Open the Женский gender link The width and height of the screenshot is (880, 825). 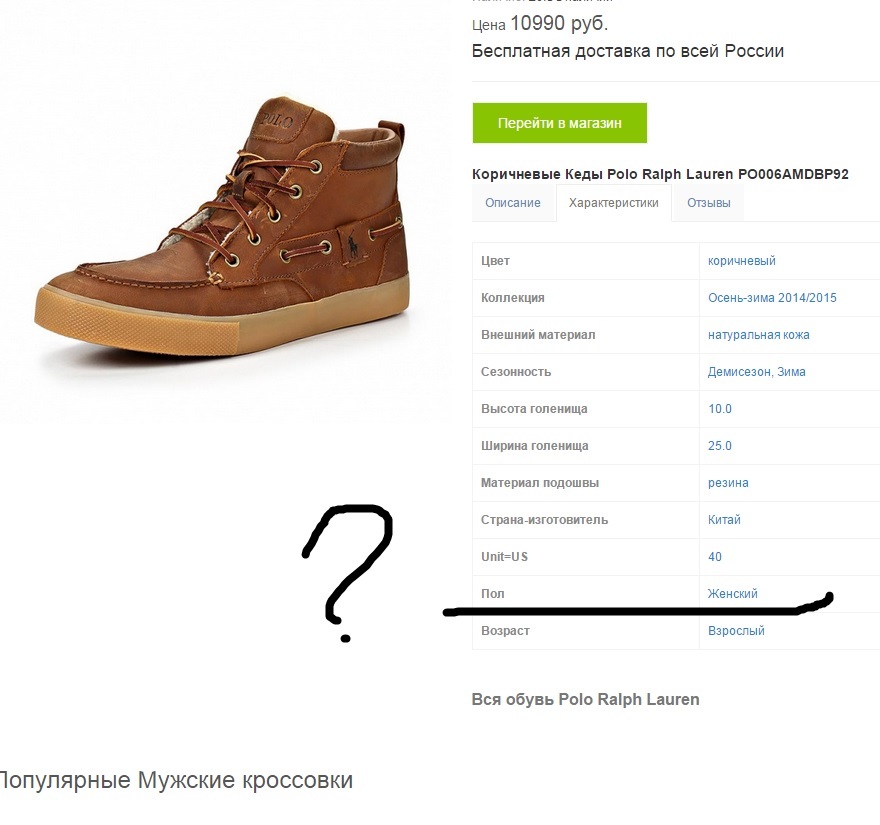coord(732,594)
